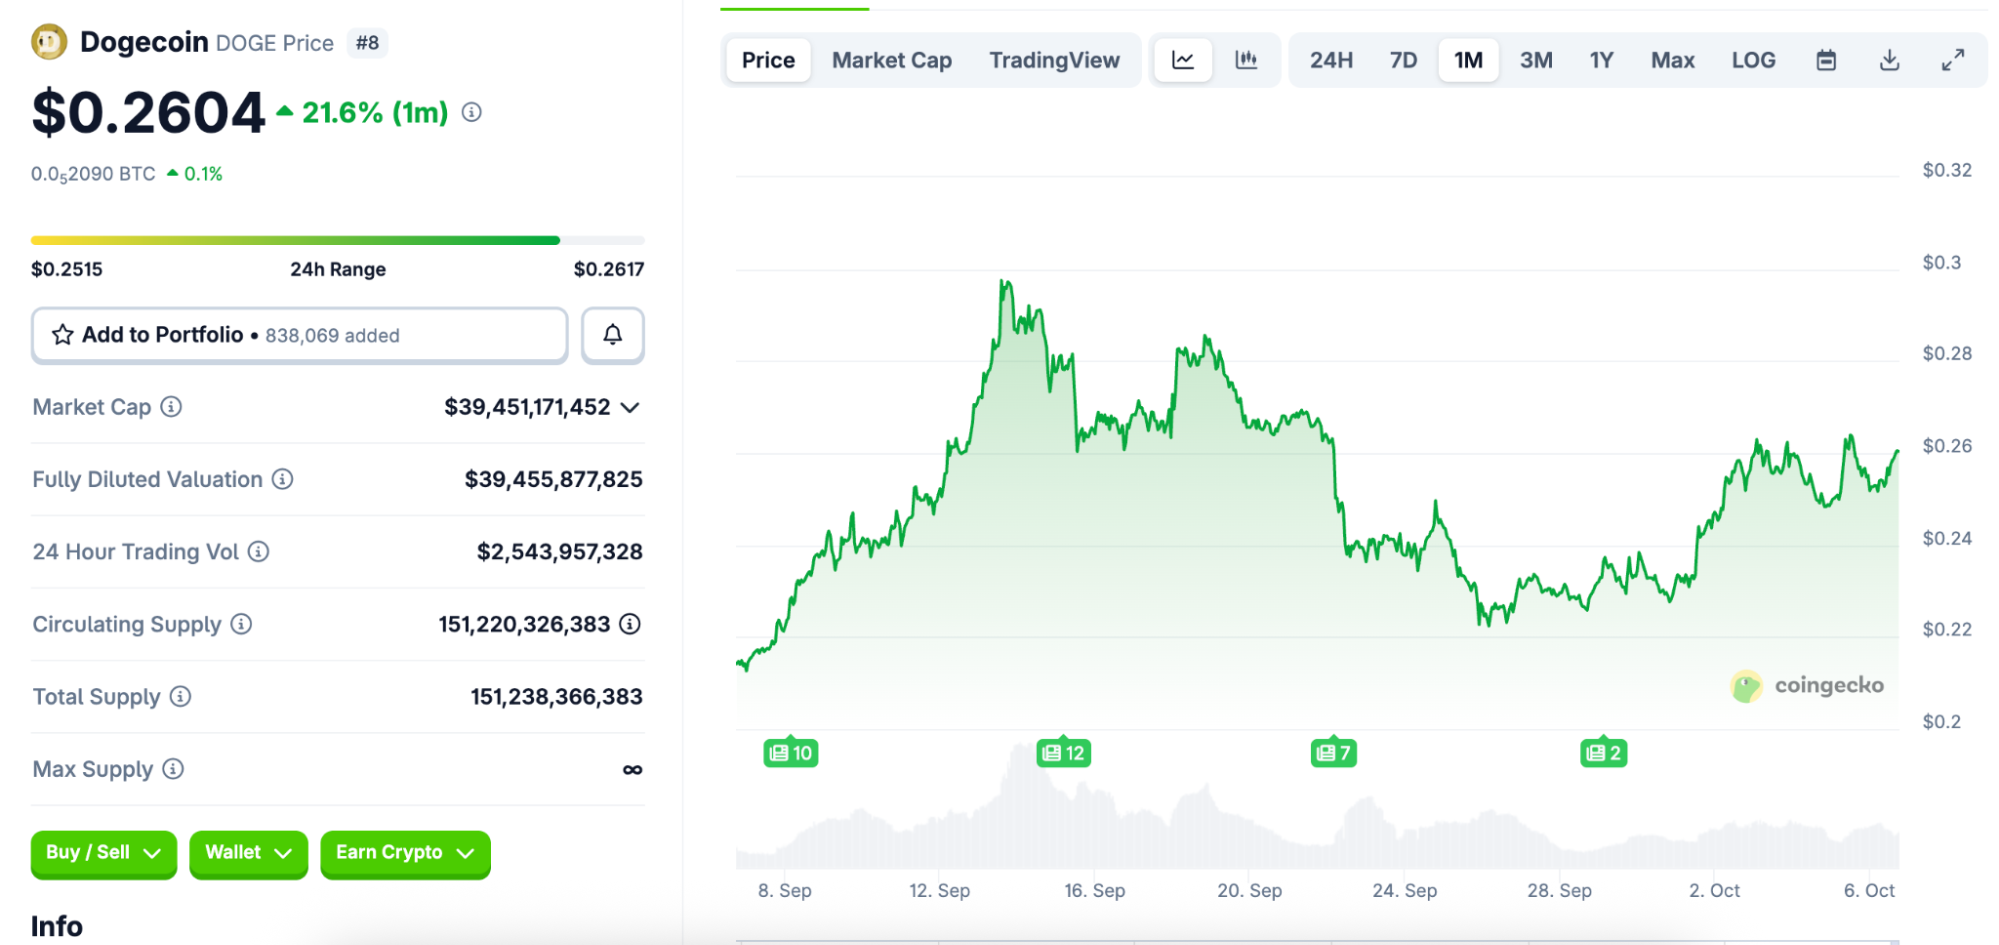
Task: Download chart data icon
Action: [1888, 60]
